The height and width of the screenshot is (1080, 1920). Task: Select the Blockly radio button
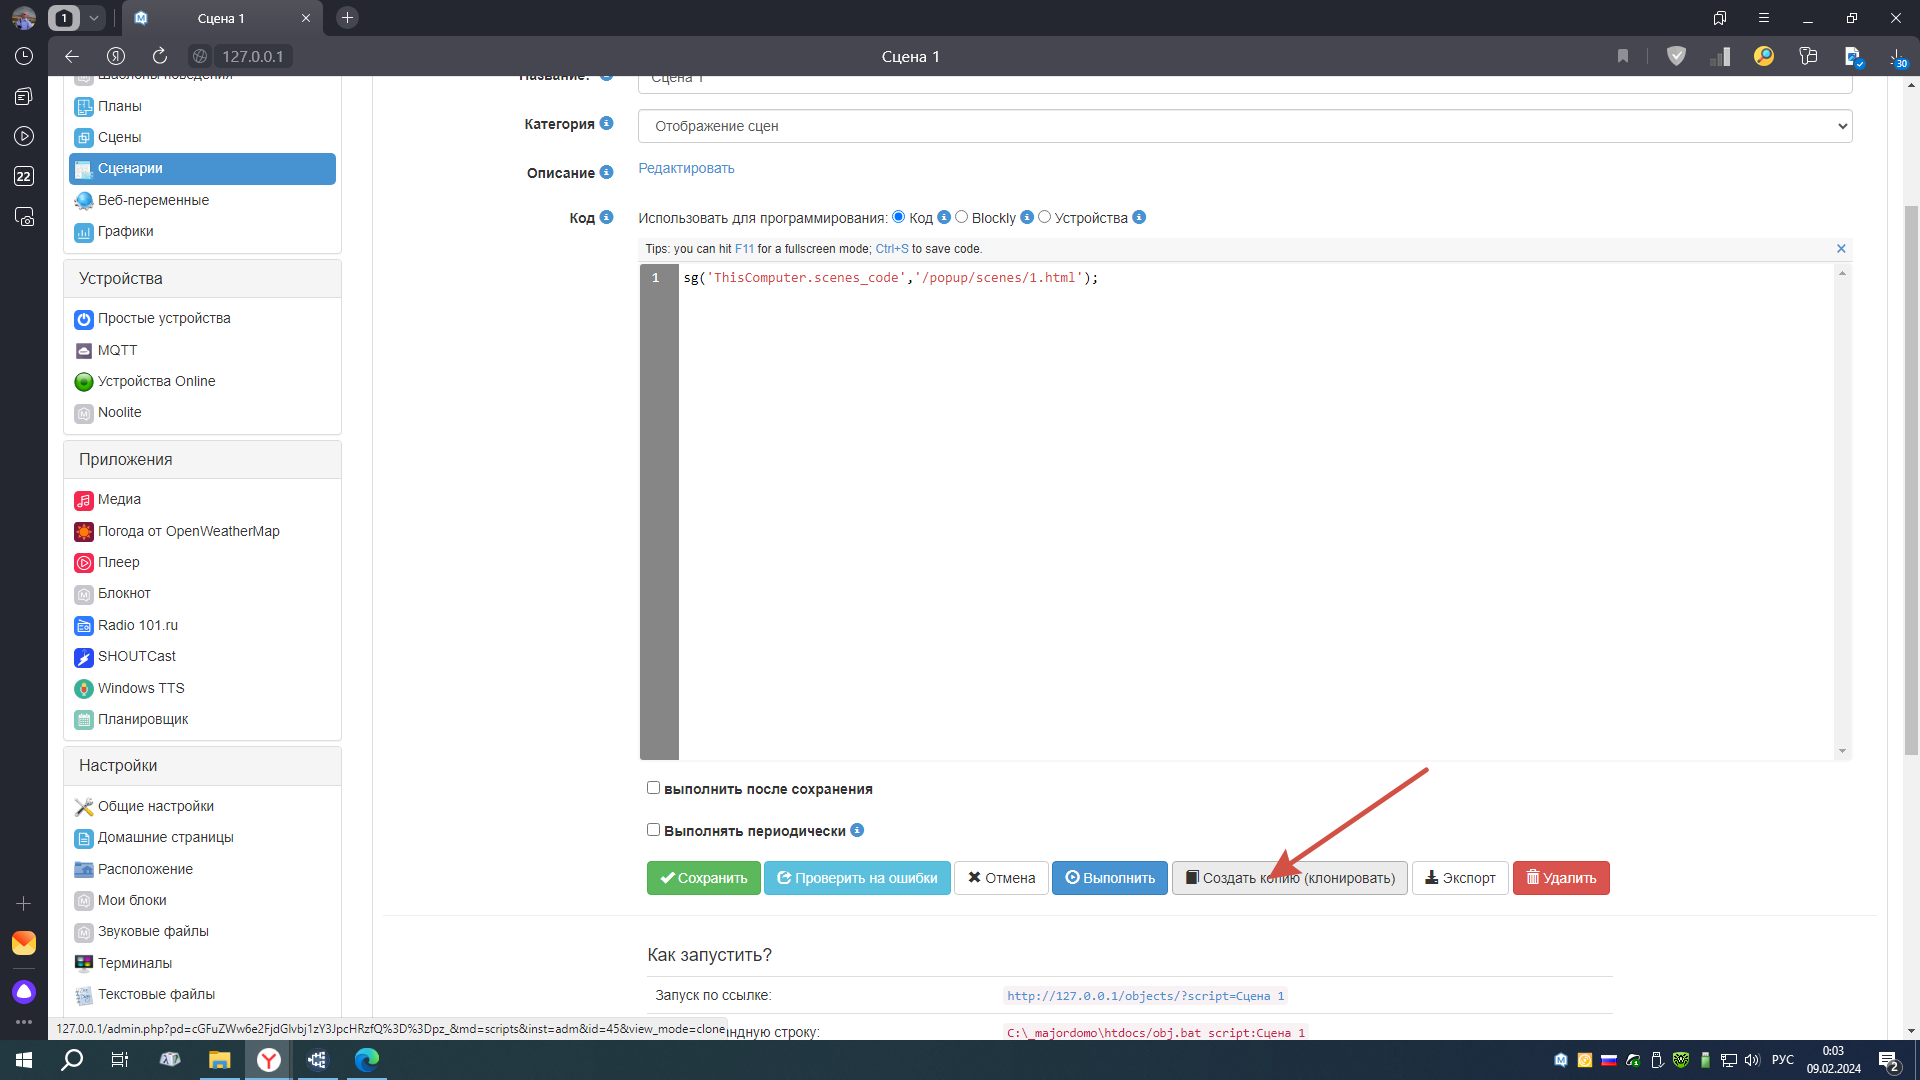(x=961, y=217)
